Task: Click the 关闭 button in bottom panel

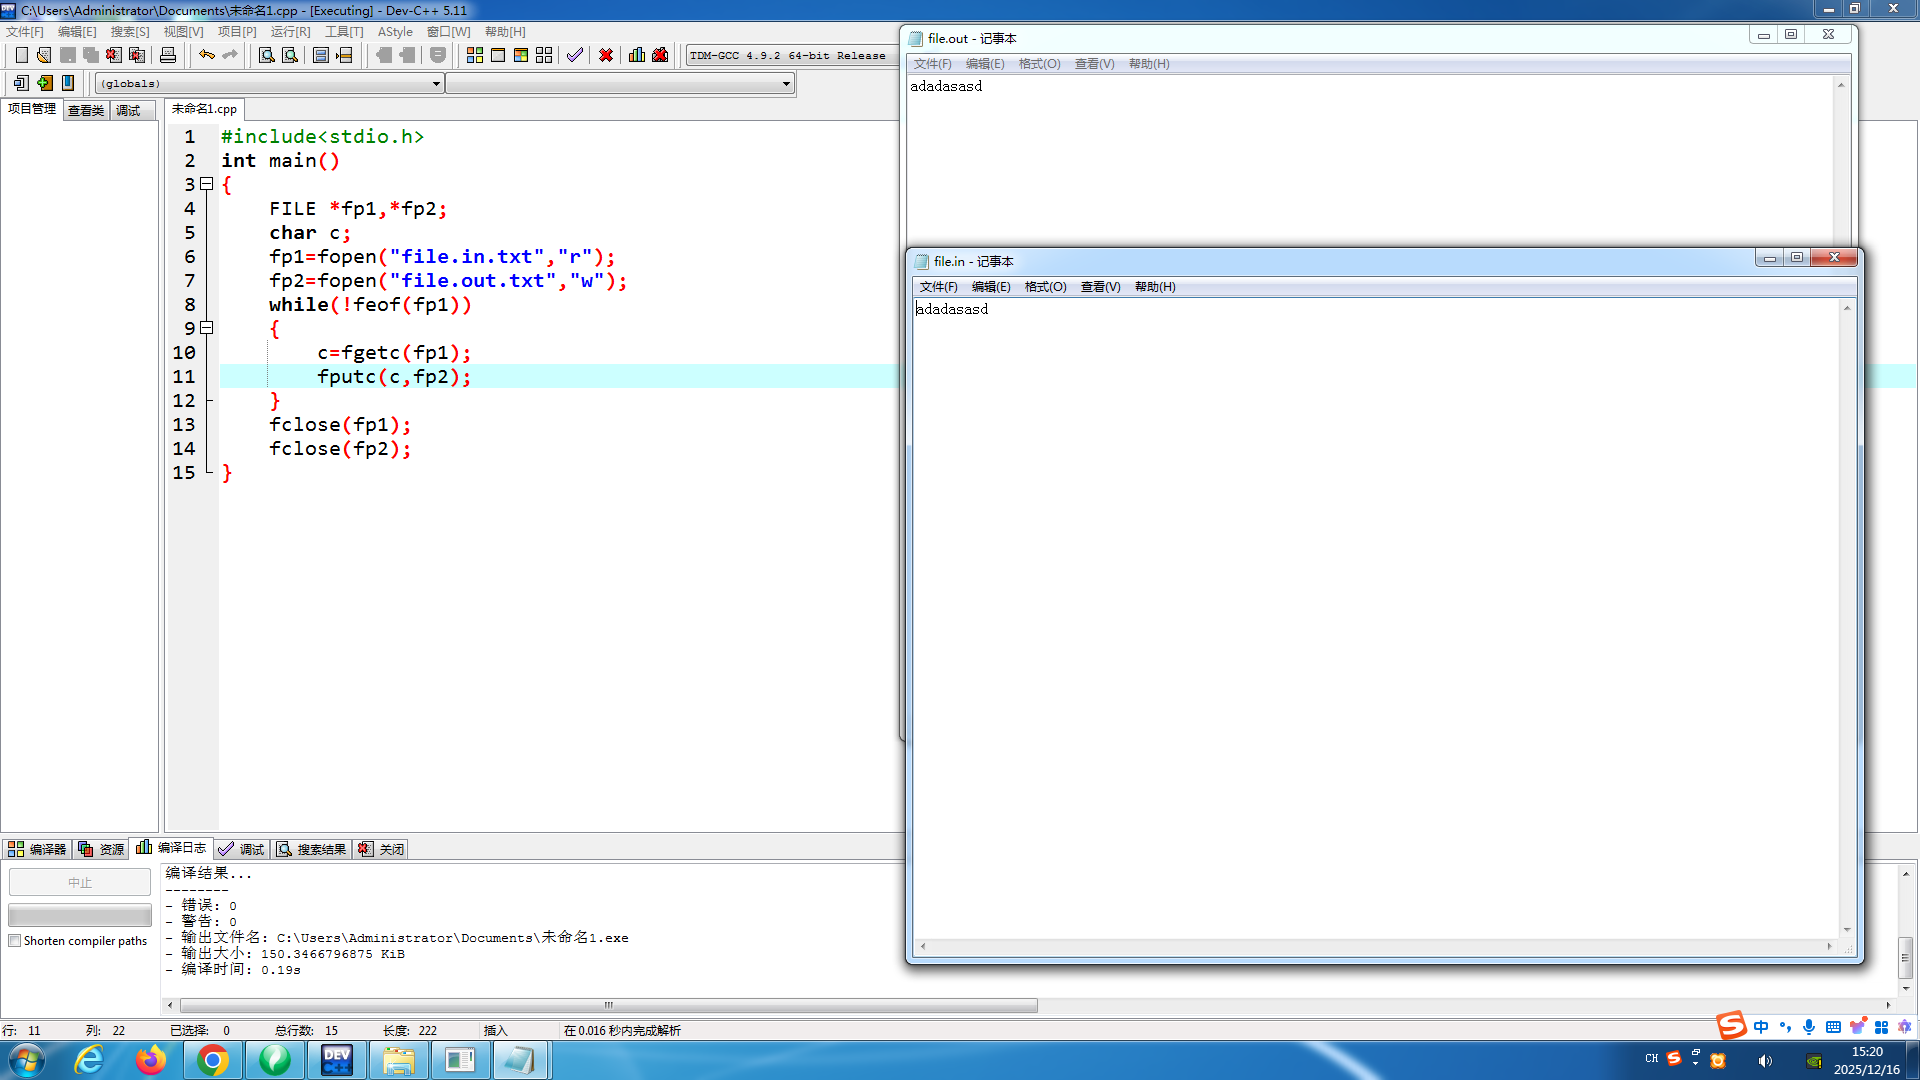Action: point(382,849)
